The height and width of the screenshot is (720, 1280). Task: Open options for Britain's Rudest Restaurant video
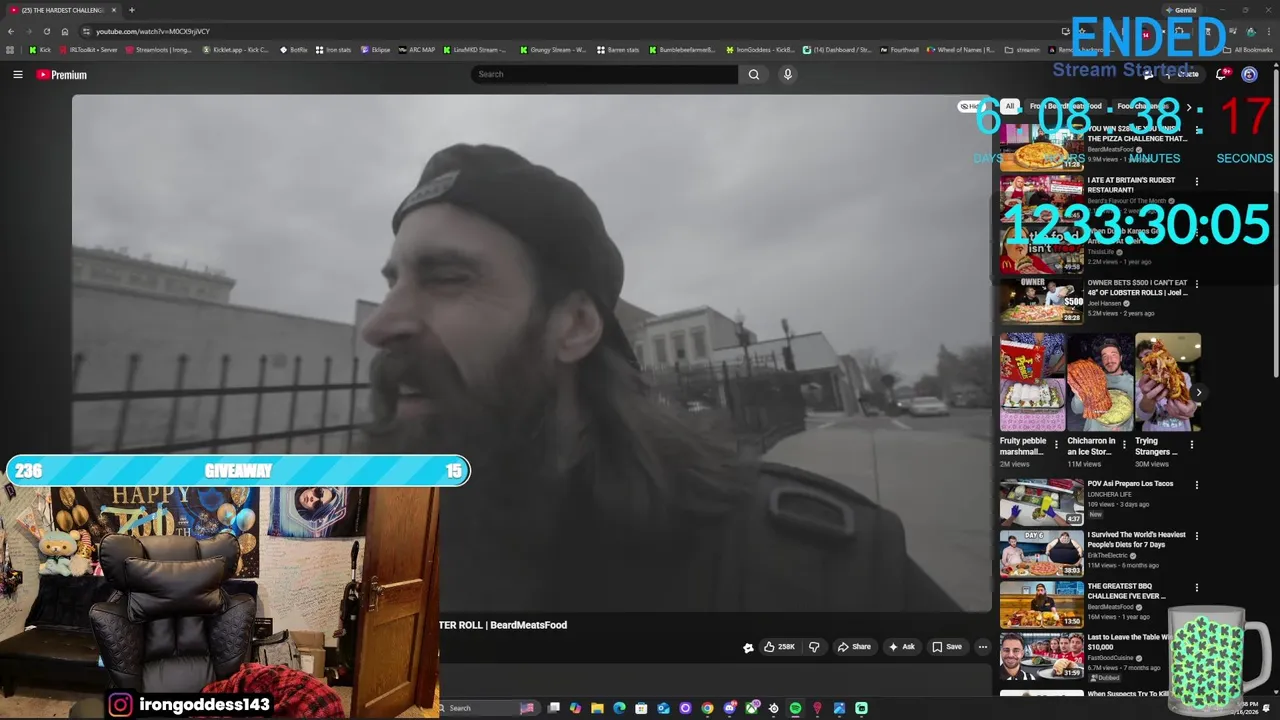coord(1197,182)
